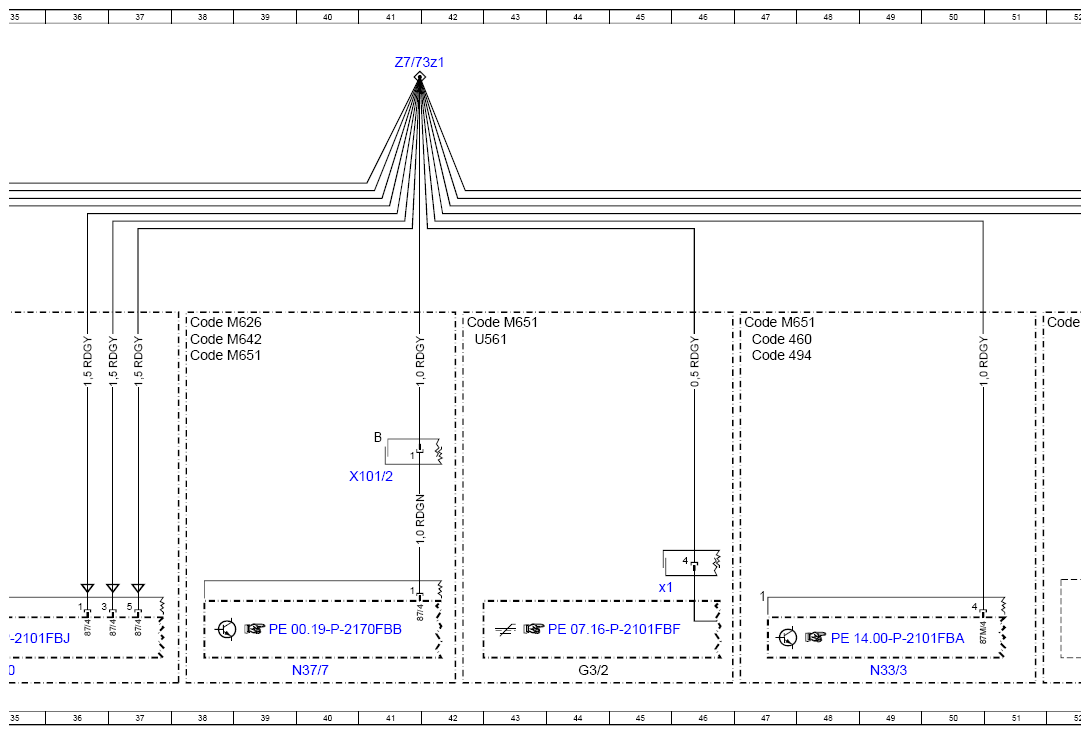Open the Z7/73z1 splice node label
The height and width of the screenshot is (735, 1090).
click(419, 62)
